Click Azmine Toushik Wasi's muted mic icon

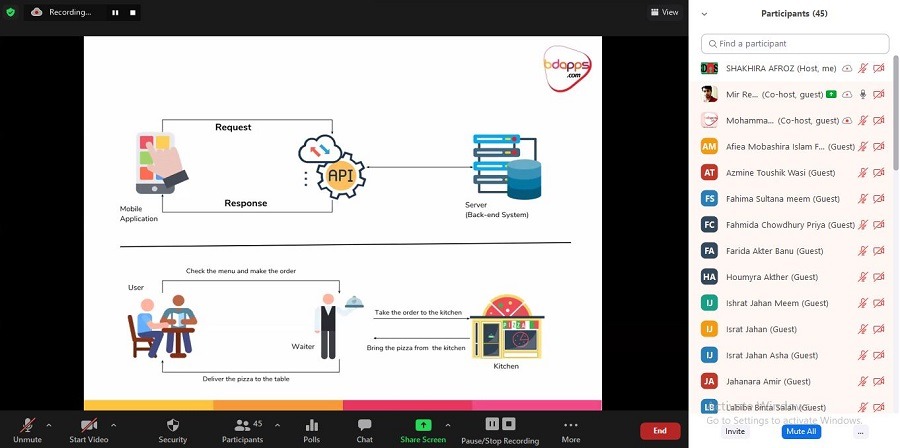(x=863, y=173)
